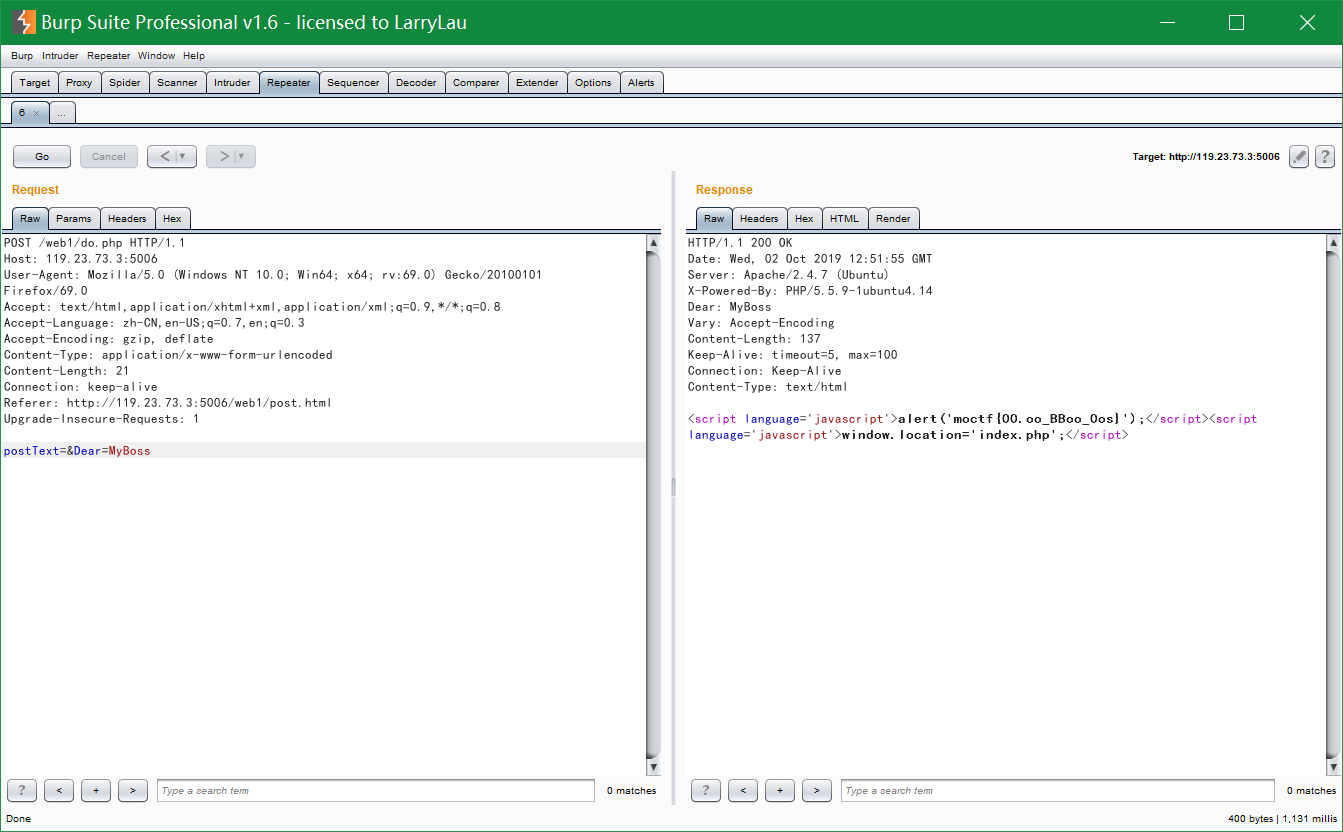Switch to the request Headers tab
This screenshot has width=1343, height=832.
point(127,218)
